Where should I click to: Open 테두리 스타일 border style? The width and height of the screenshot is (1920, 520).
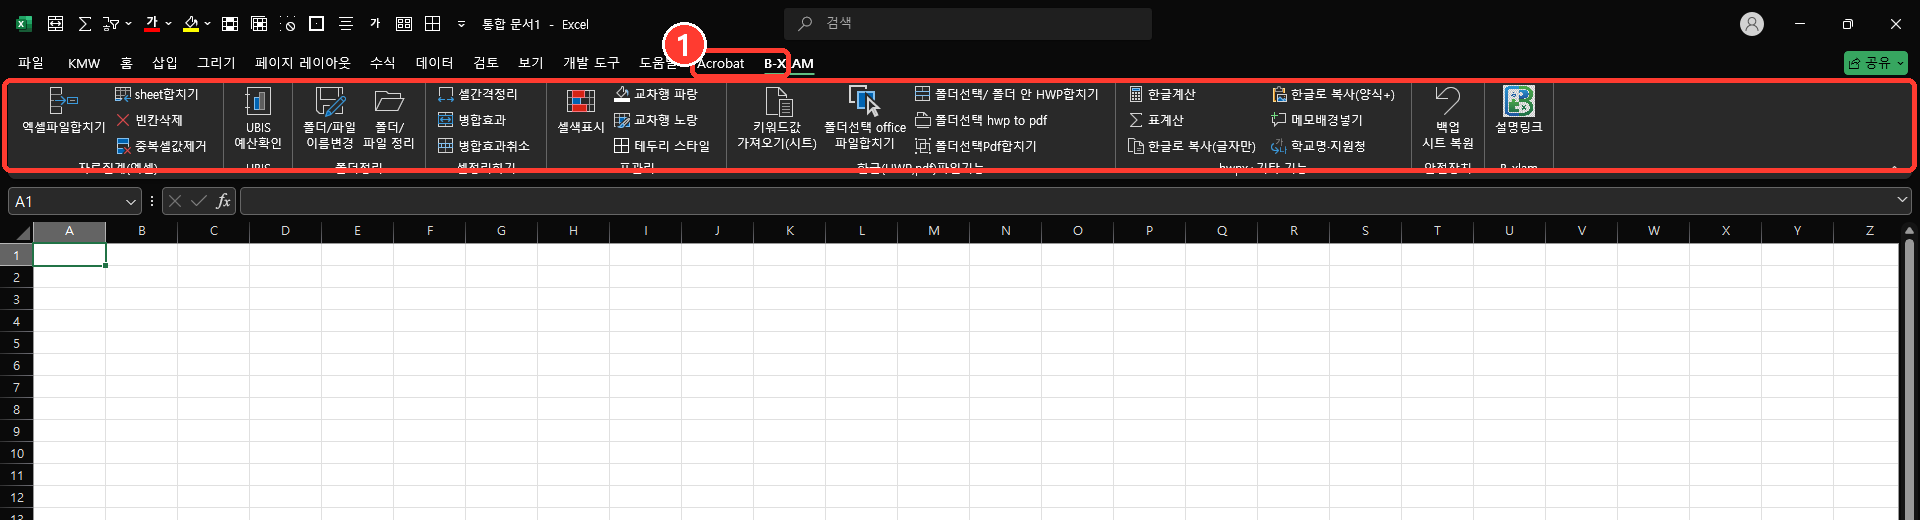tap(662, 146)
